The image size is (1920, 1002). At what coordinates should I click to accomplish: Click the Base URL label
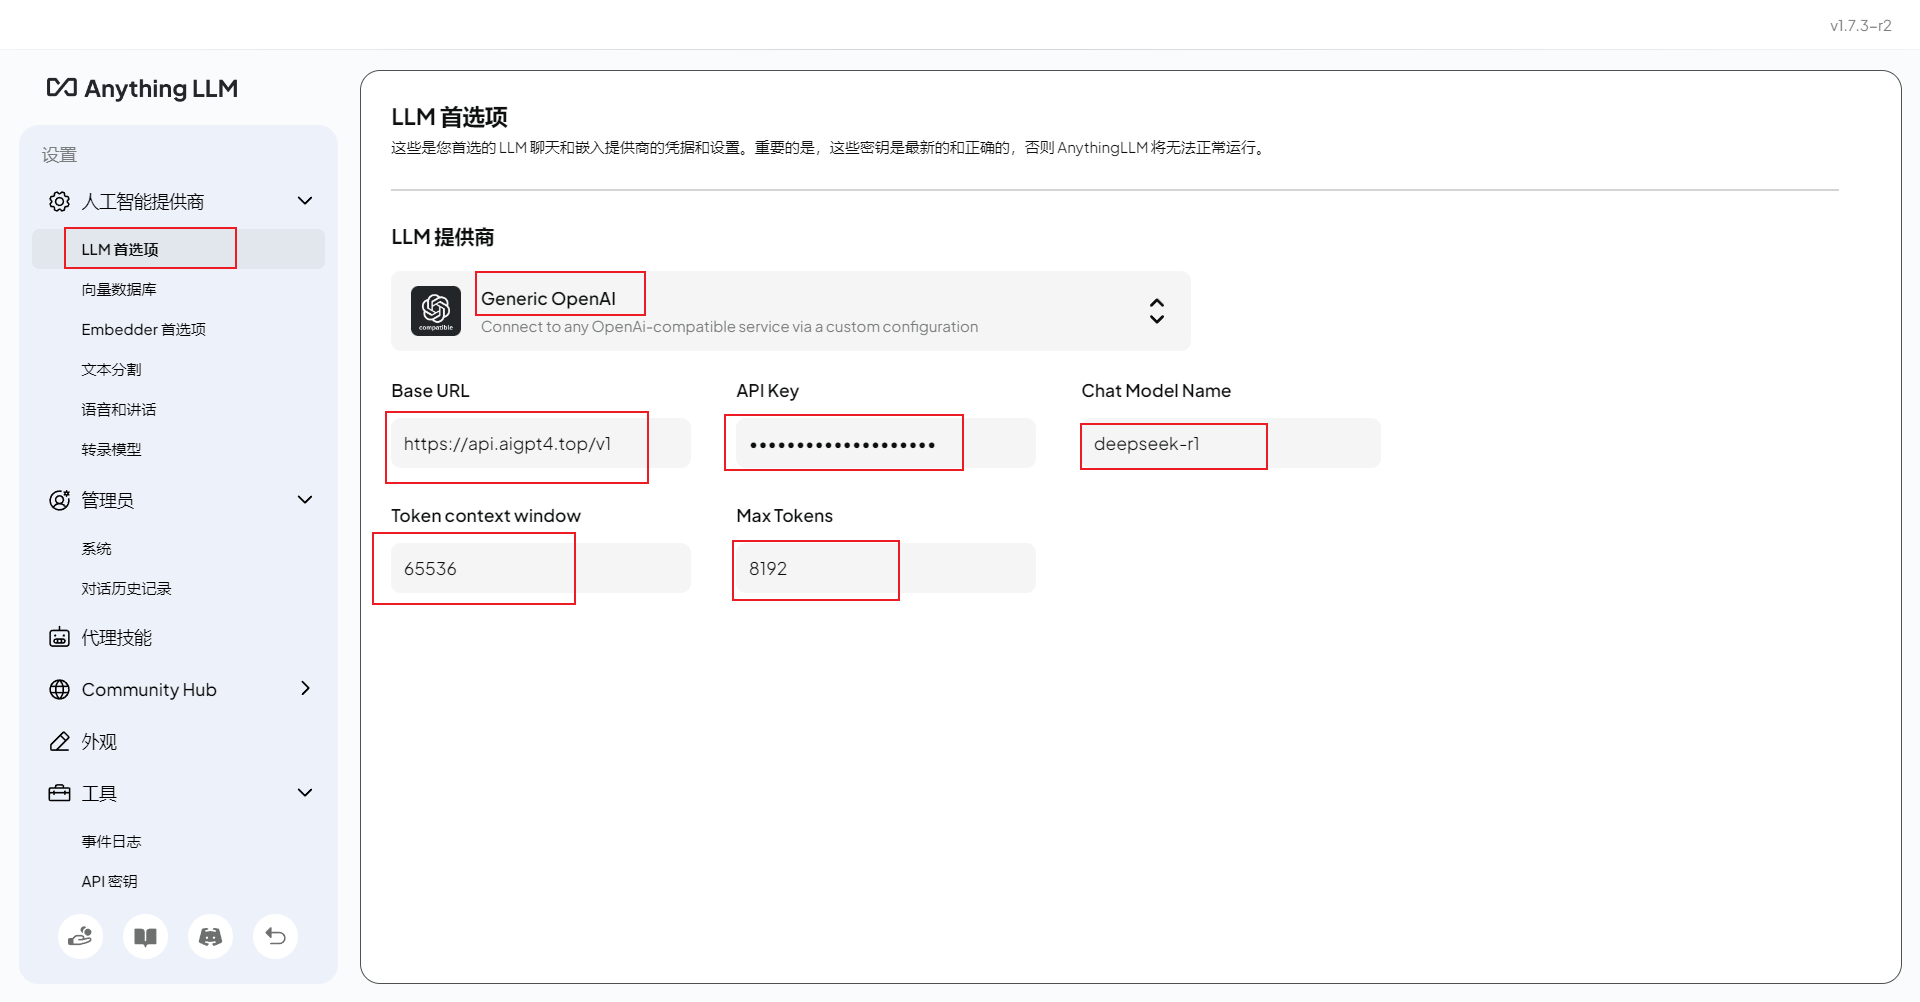click(x=430, y=391)
